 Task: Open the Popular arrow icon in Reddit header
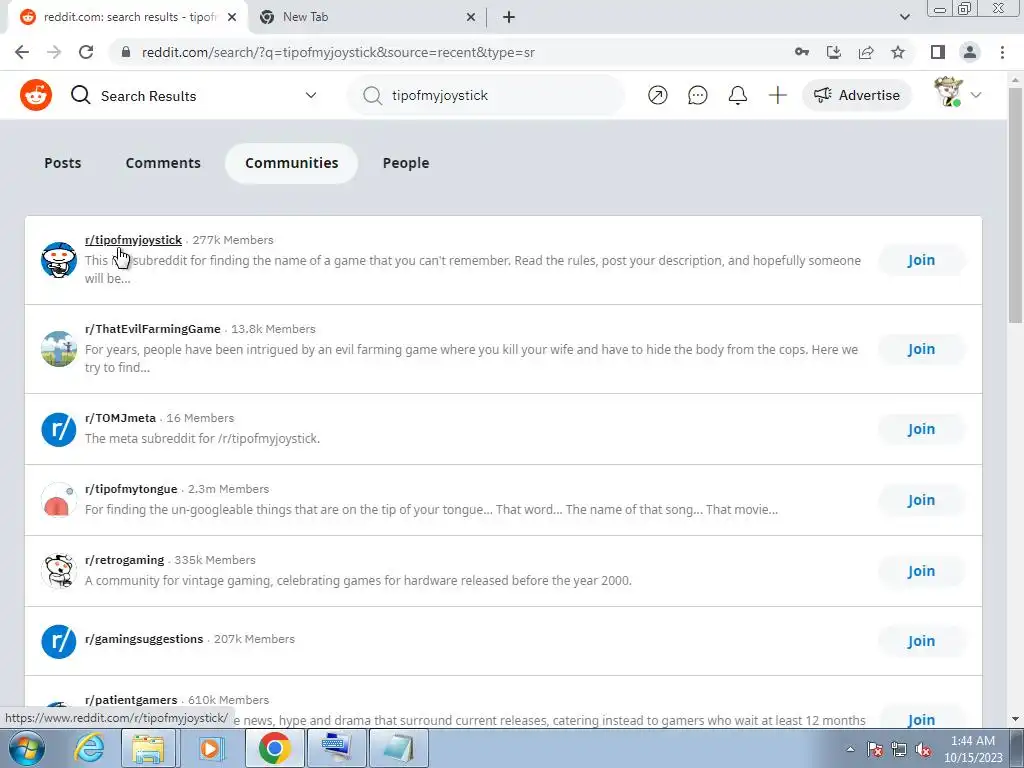pos(658,95)
